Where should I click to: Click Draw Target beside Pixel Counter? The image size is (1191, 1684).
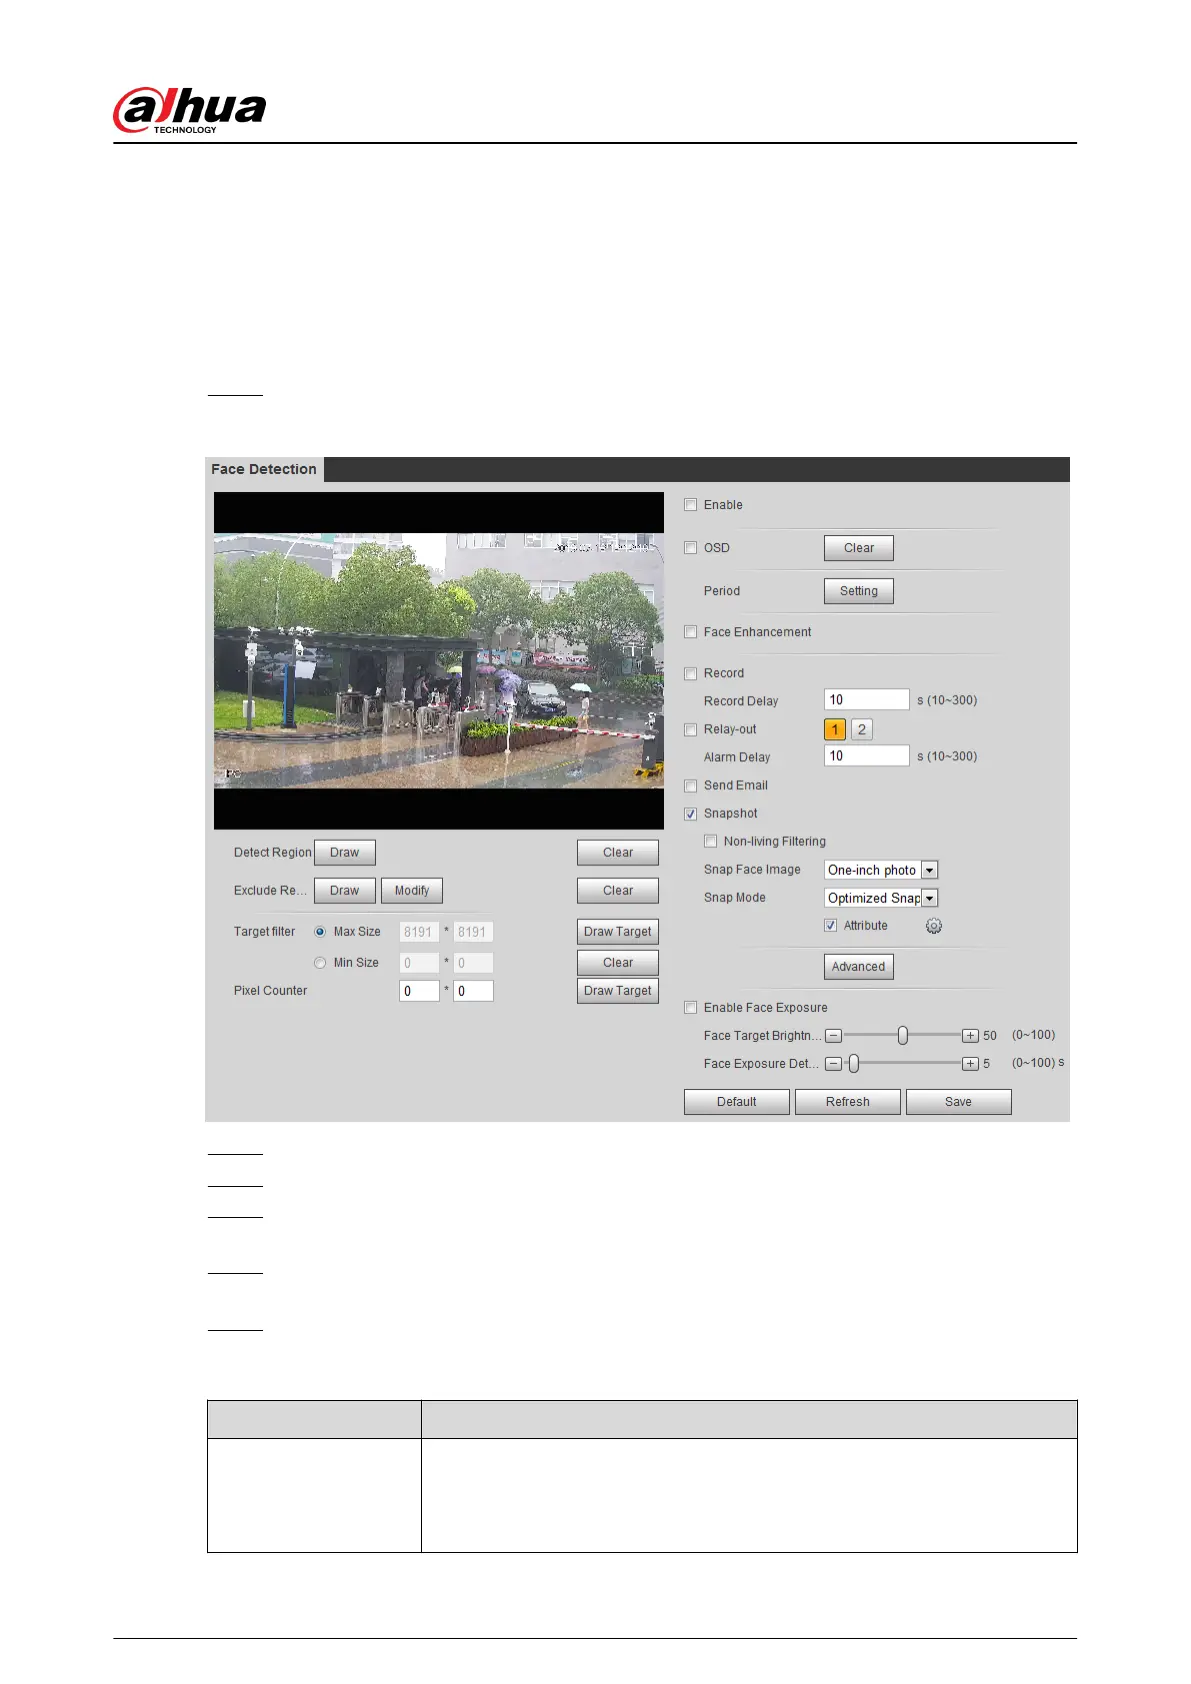[x=618, y=991]
